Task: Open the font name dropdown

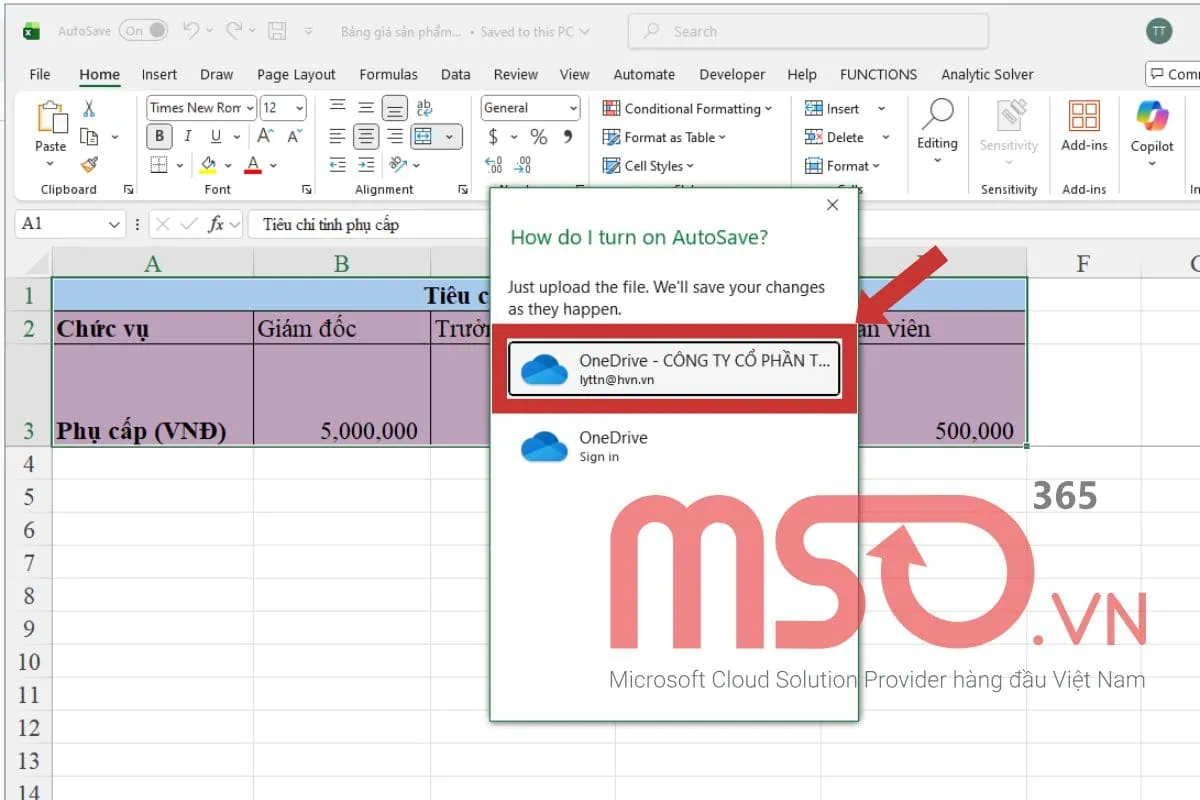Action: [249, 108]
